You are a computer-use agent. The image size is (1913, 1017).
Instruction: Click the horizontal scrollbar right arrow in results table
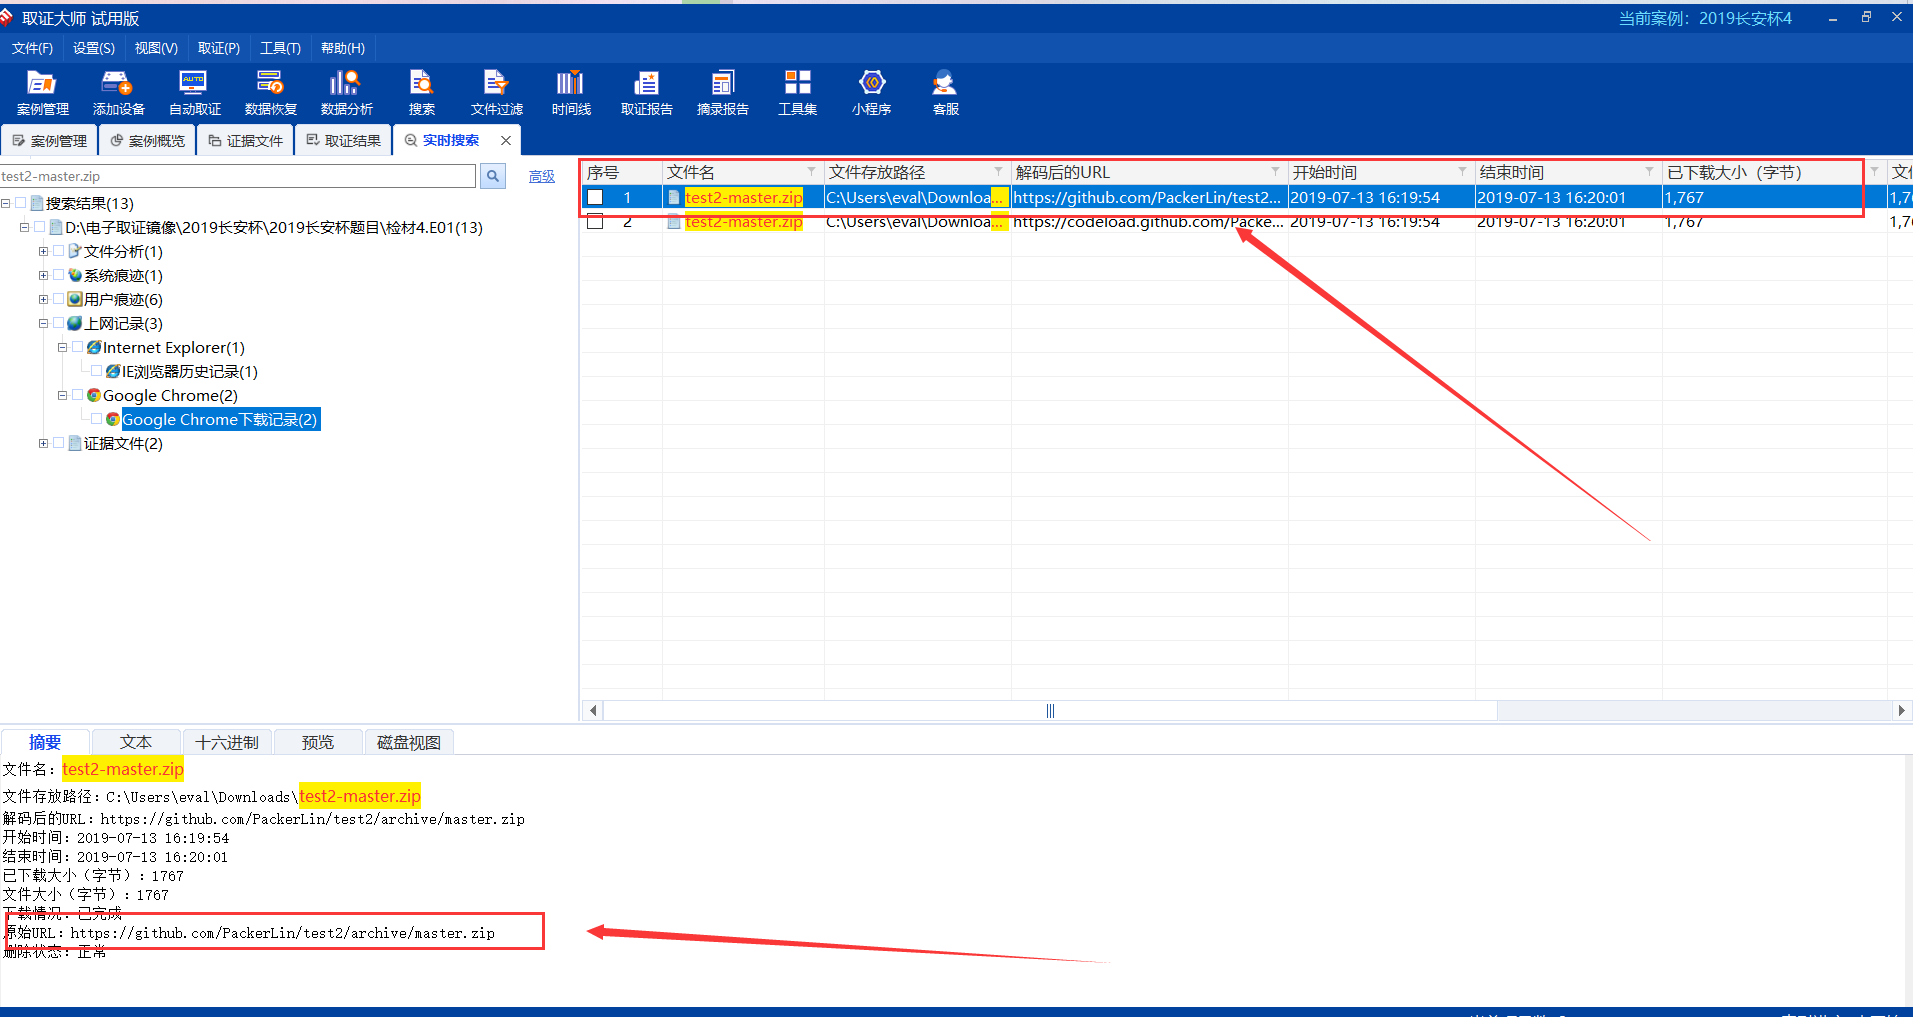(1901, 711)
